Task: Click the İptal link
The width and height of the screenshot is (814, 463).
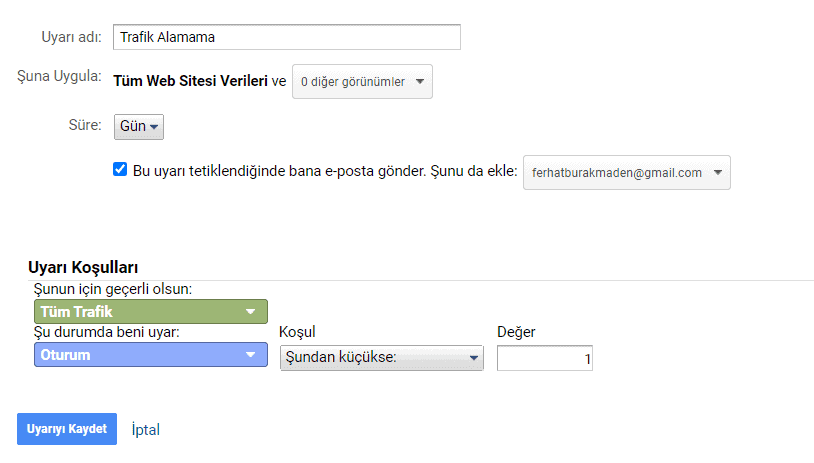Action: coord(146,429)
